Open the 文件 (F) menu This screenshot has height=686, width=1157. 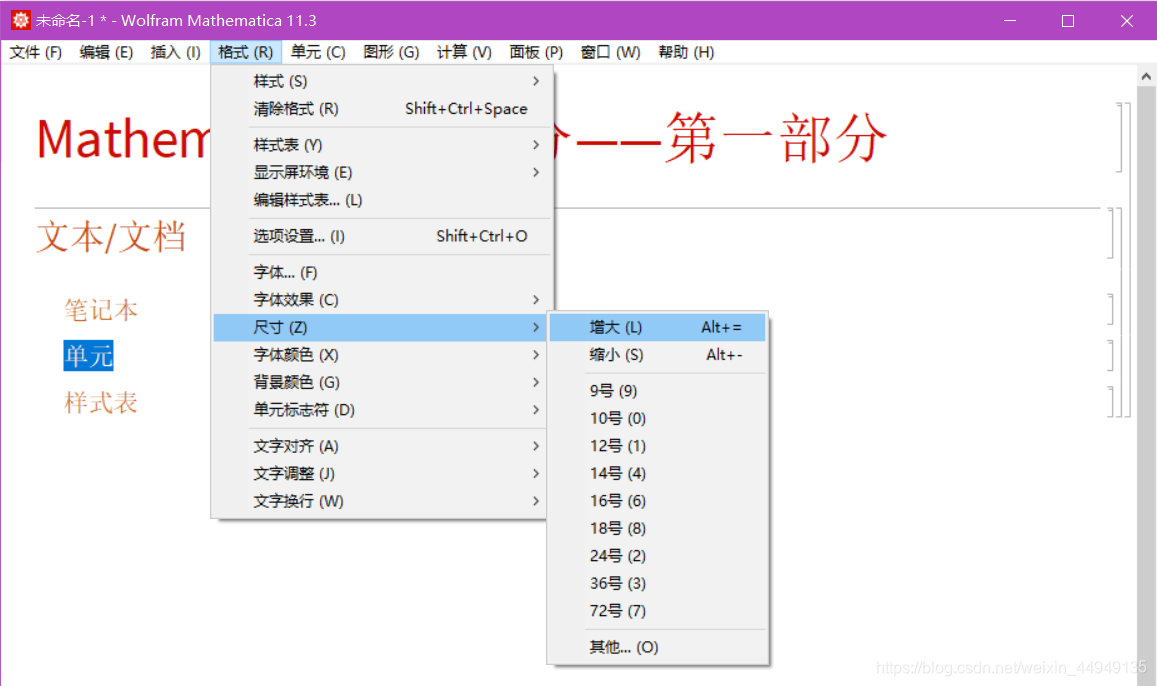coord(35,52)
